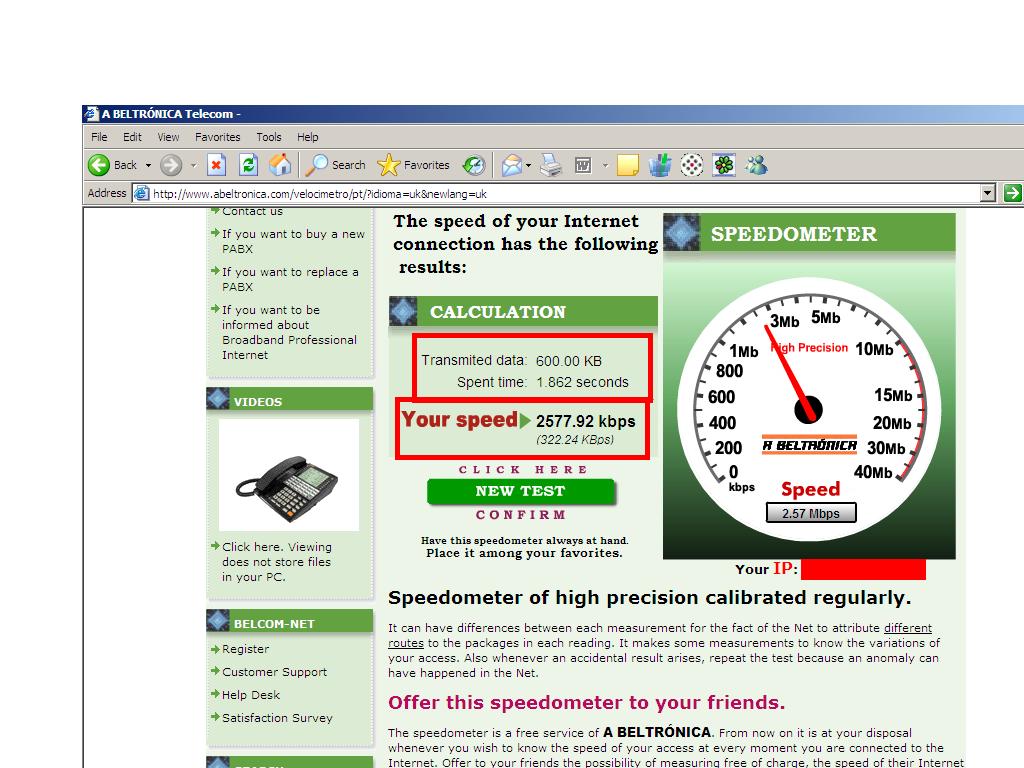This screenshot has height=768, width=1024.
Task: Open the Favorites star panel in the toolbar
Action: [414, 165]
